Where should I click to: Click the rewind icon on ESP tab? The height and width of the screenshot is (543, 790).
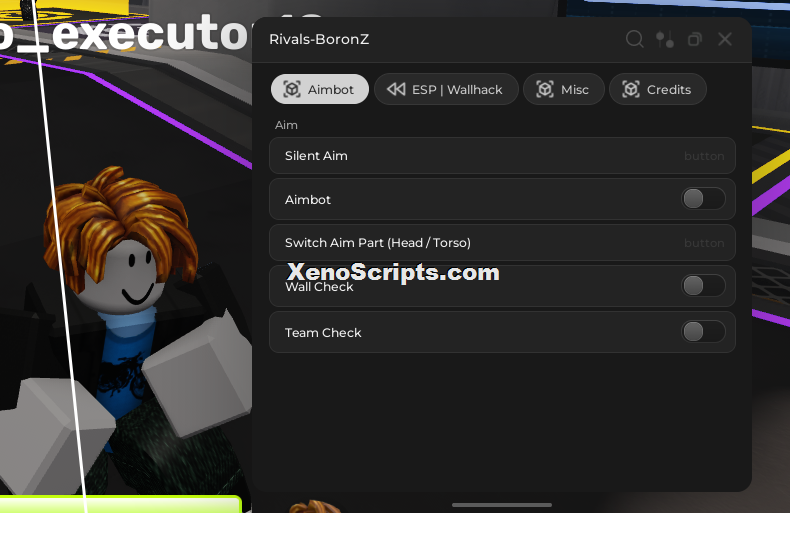tap(396, 89)
